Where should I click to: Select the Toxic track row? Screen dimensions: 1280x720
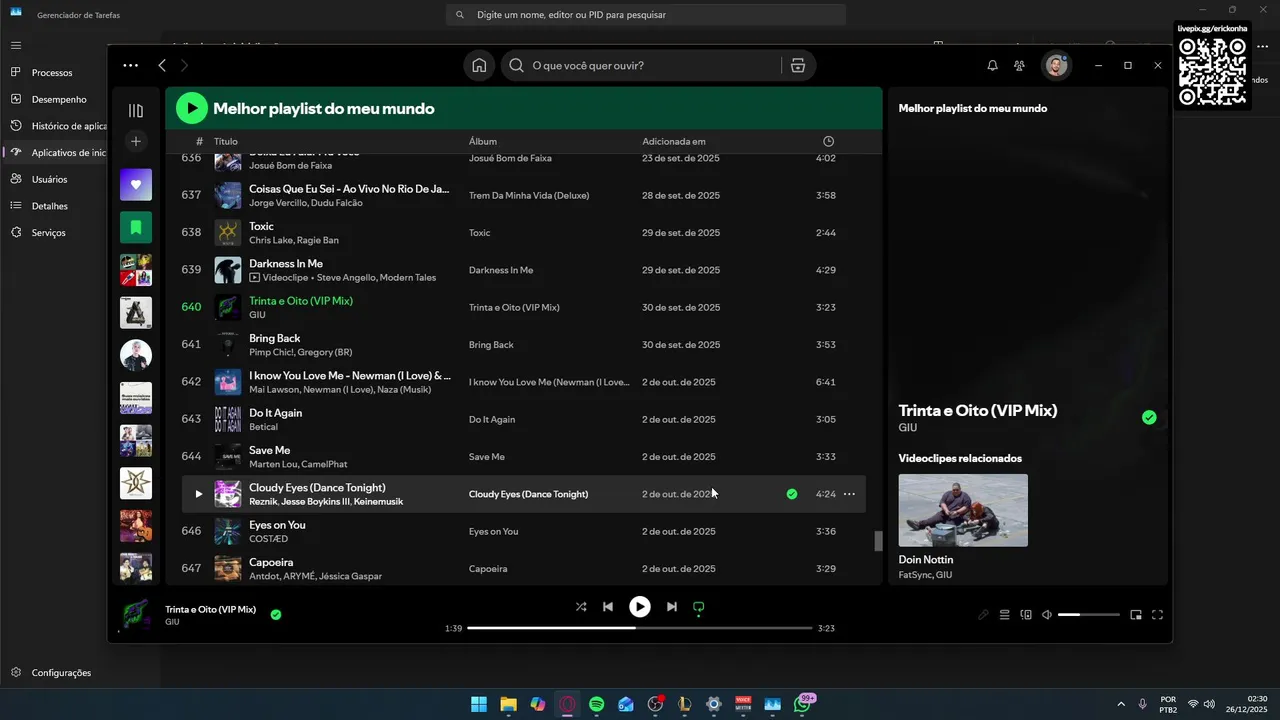tap(524, 233)
